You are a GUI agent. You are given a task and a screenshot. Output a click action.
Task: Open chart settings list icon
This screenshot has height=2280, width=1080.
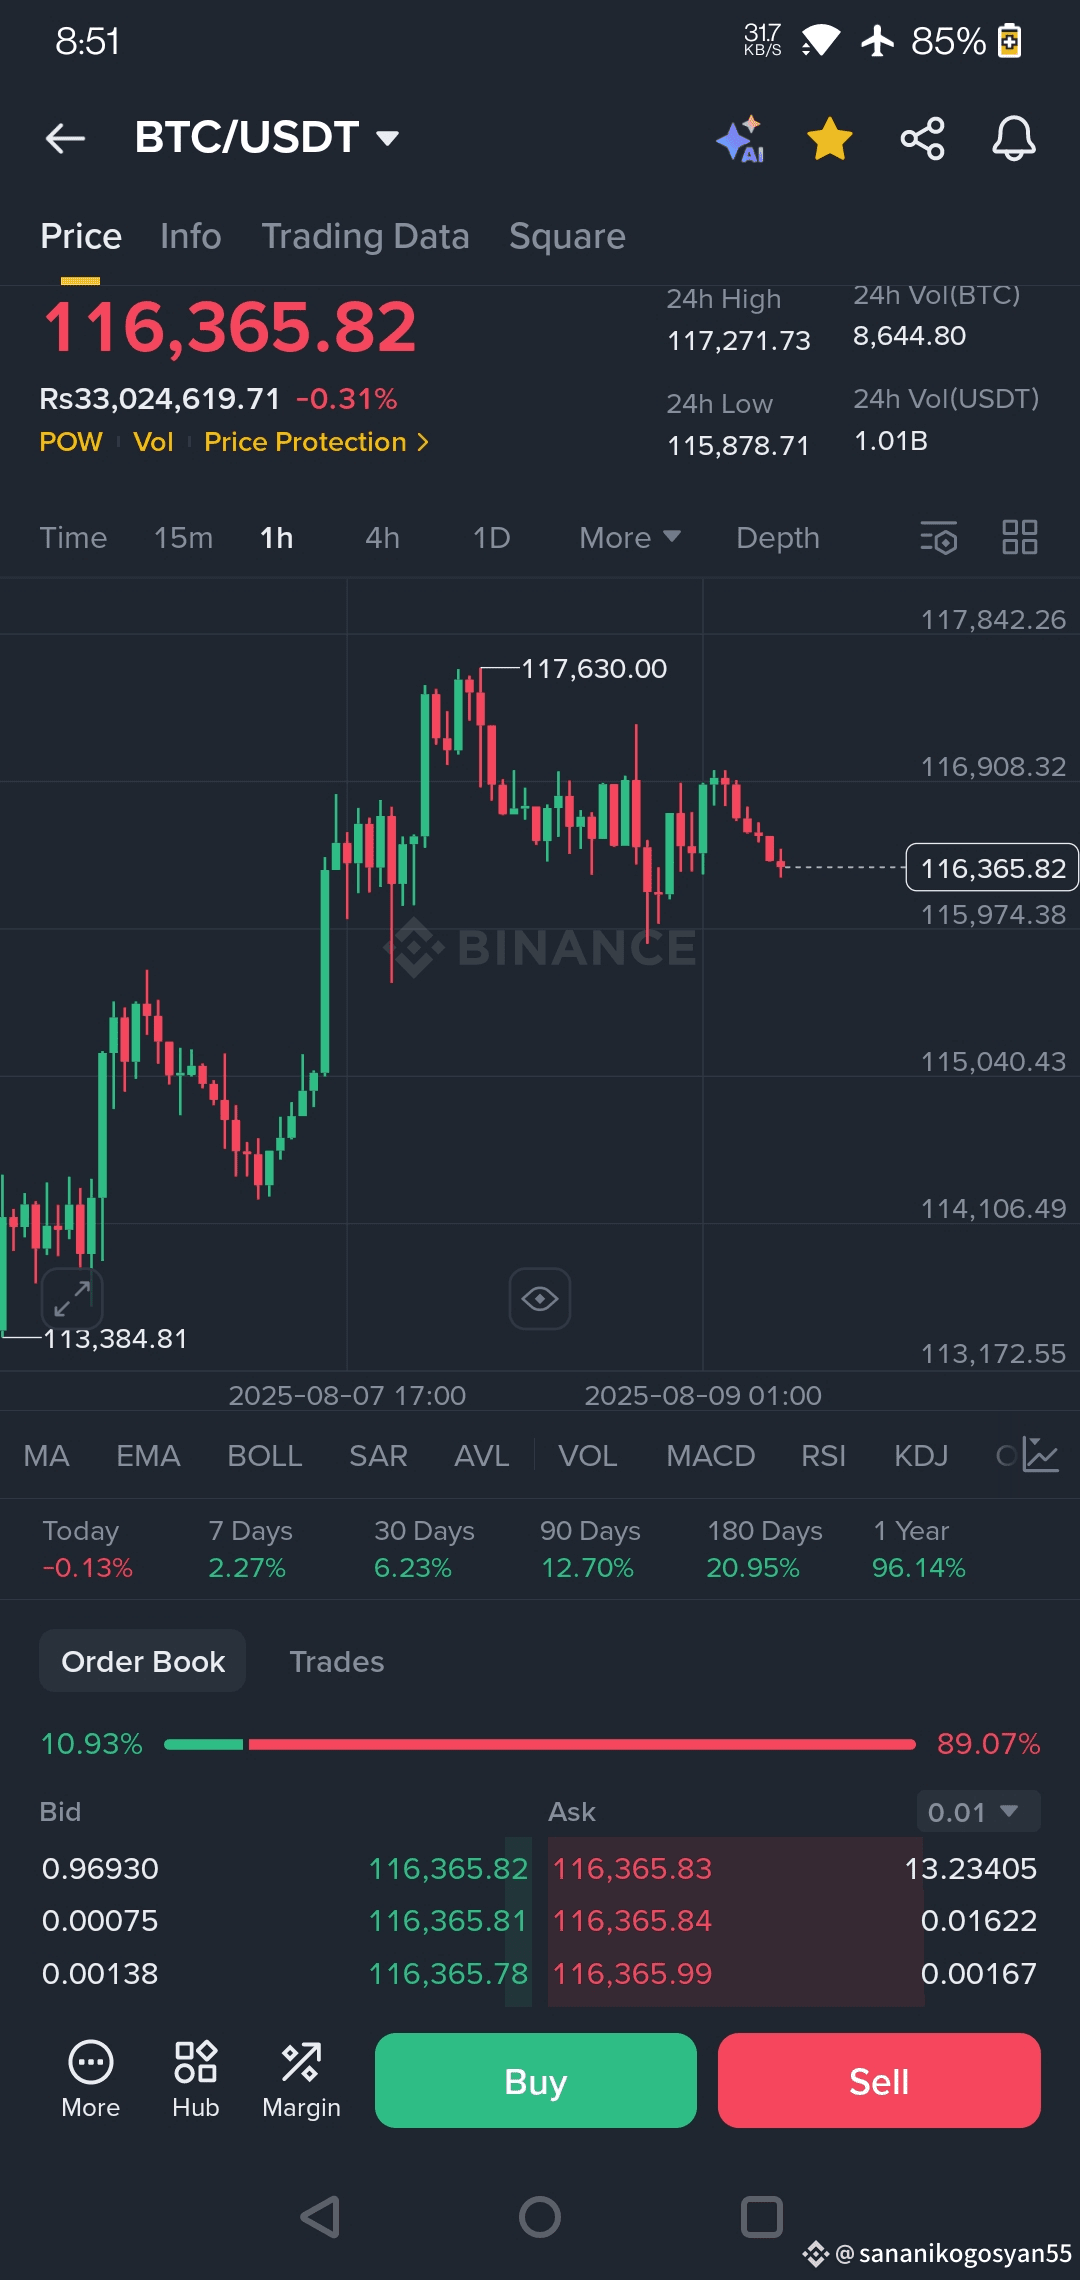tap(938, 538)
